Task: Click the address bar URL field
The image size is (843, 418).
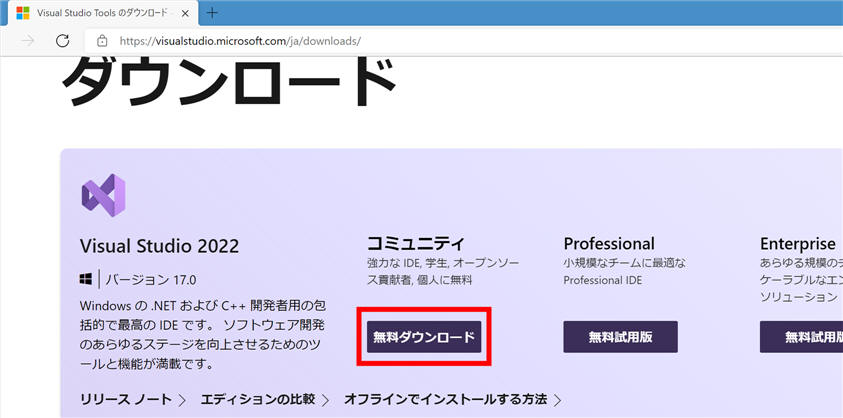Action: [463, 41]
